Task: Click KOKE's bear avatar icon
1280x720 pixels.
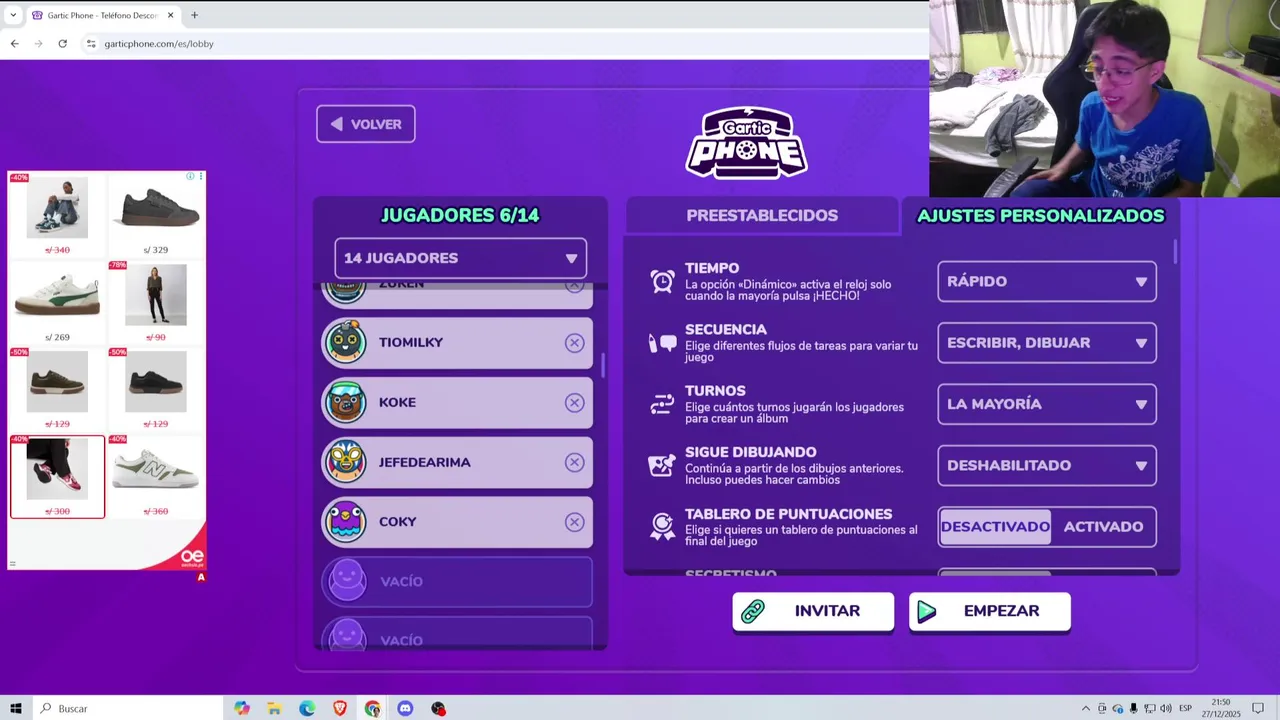Action: pos(345,402)
